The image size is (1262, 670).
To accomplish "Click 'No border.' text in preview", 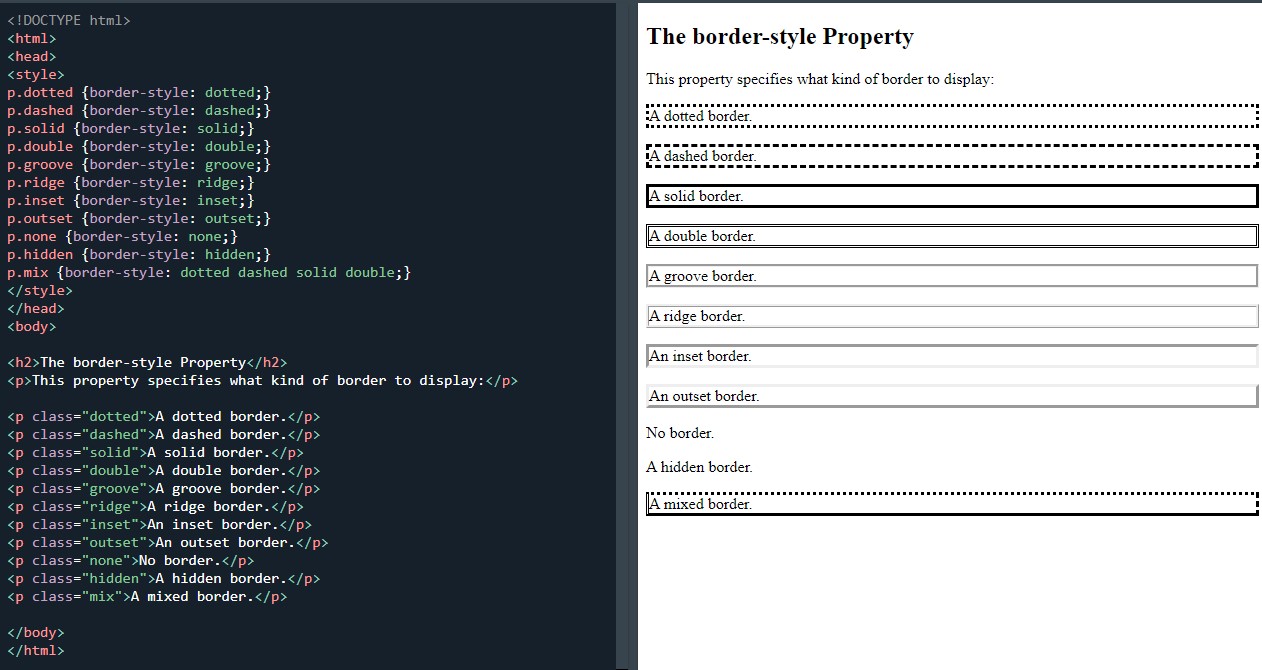I will [680, 433].
